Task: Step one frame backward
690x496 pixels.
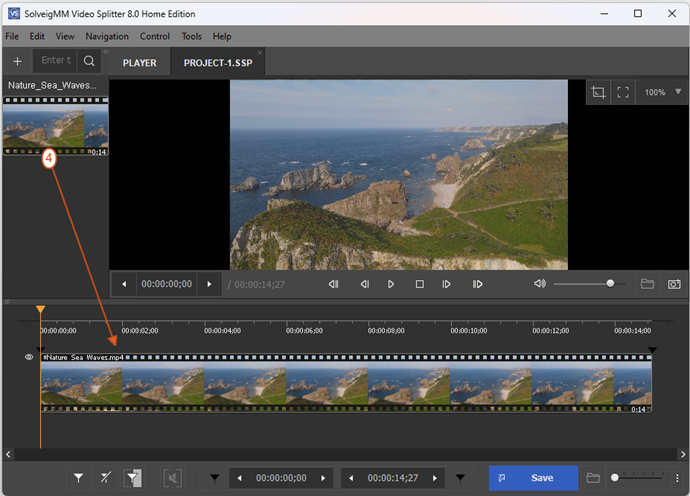Action: 365,284
